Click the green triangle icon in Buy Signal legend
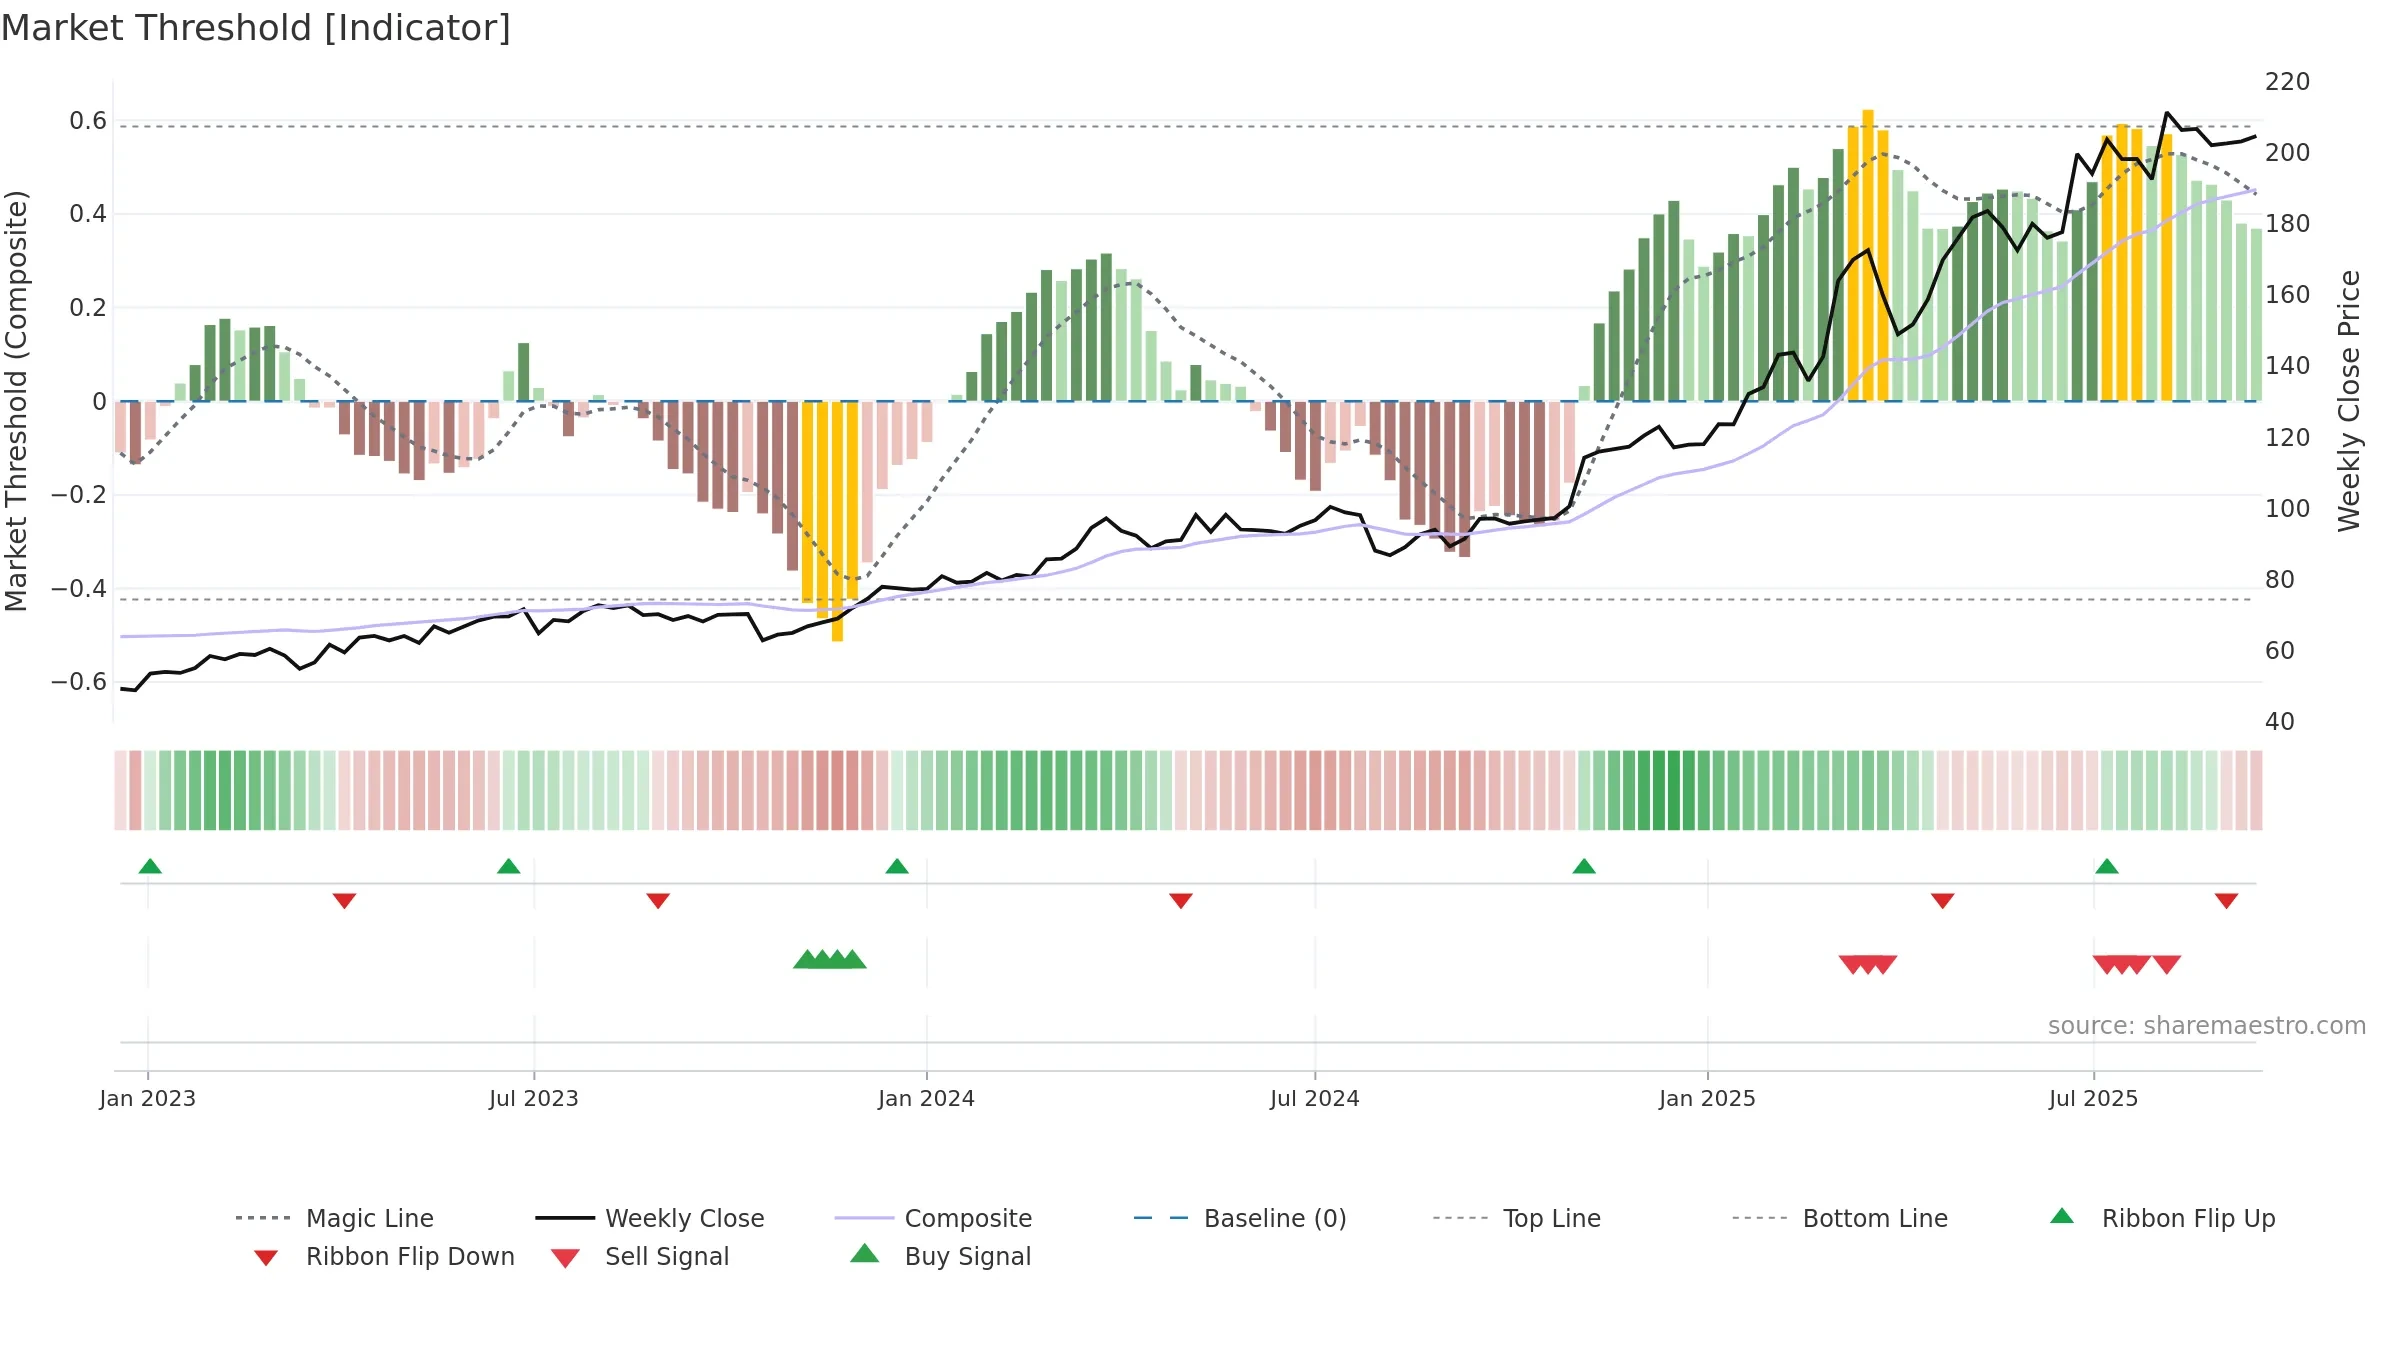Viewport: 2400px width, 1350px height. [865, 1253]
